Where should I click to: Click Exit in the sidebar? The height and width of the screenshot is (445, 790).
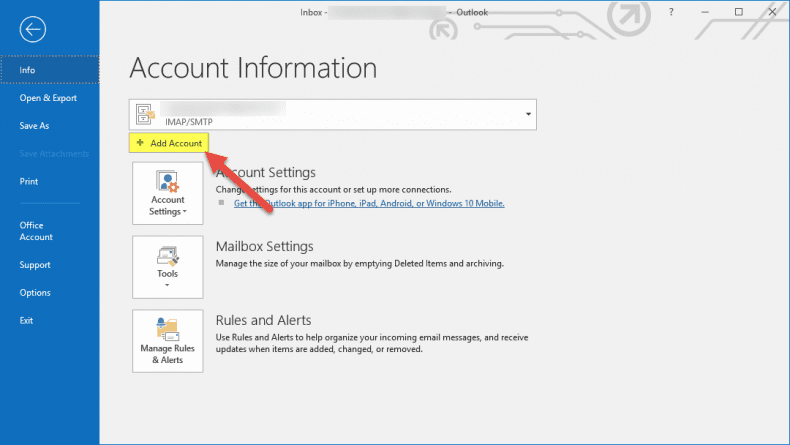coord(26,320)
